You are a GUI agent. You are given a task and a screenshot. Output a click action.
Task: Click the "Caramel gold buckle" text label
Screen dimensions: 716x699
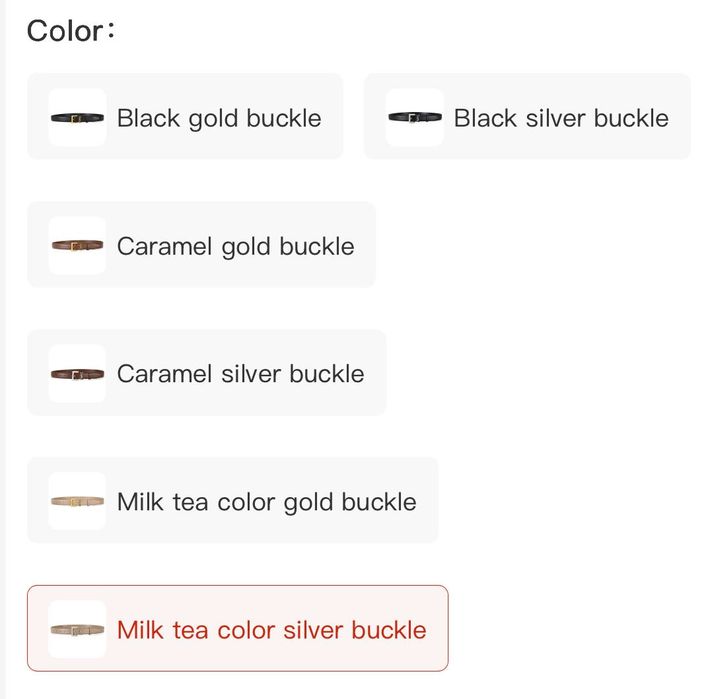pyautogui.click(x=235, y=246)
